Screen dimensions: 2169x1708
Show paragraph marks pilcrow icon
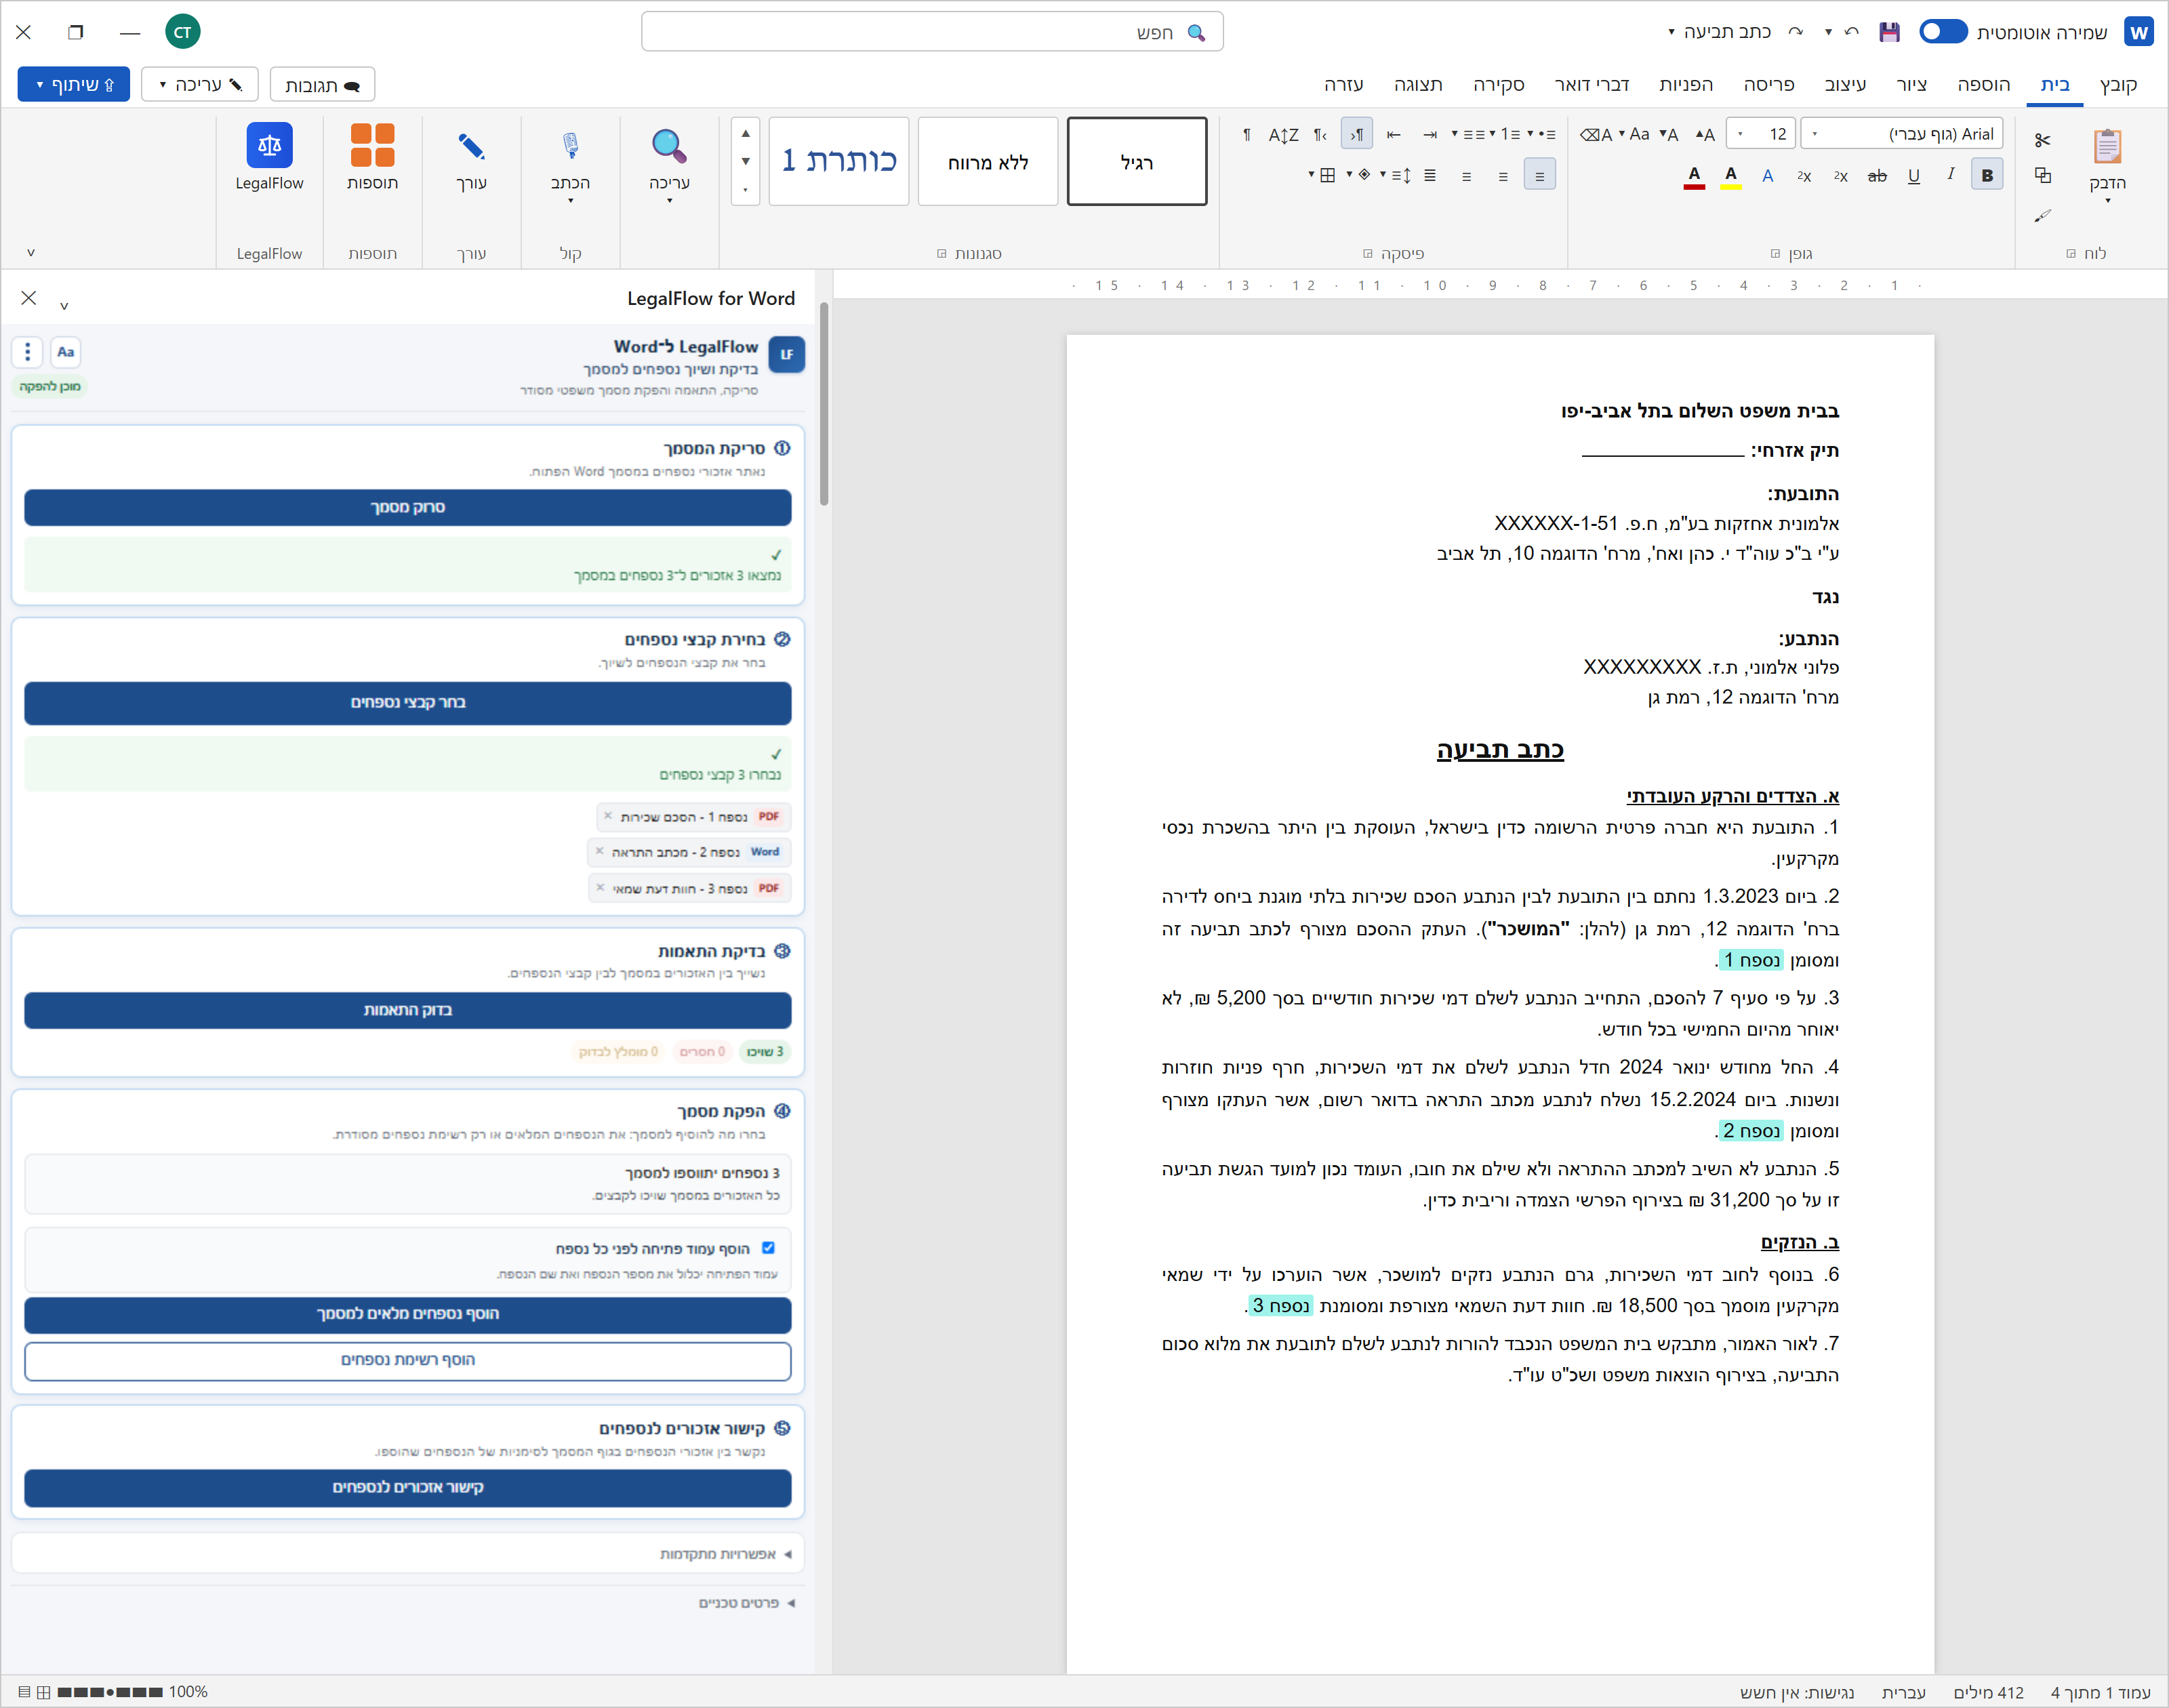coord(1246,134)
